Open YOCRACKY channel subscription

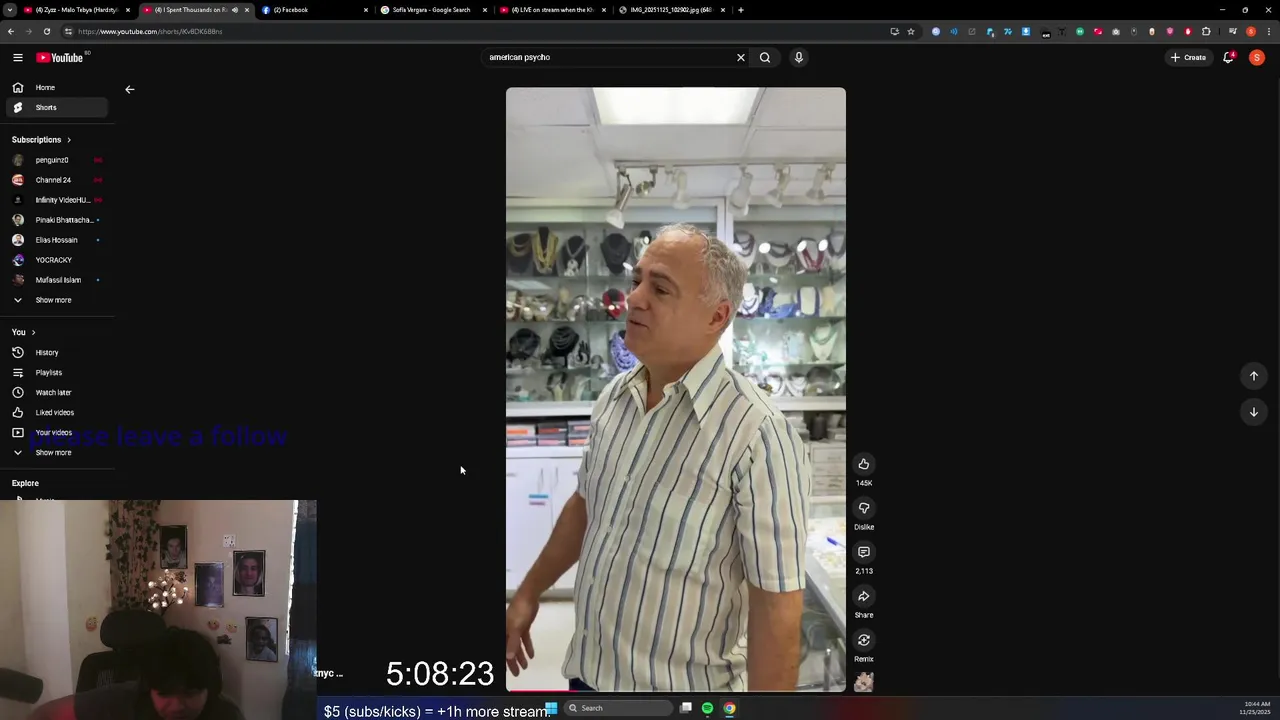57,260
